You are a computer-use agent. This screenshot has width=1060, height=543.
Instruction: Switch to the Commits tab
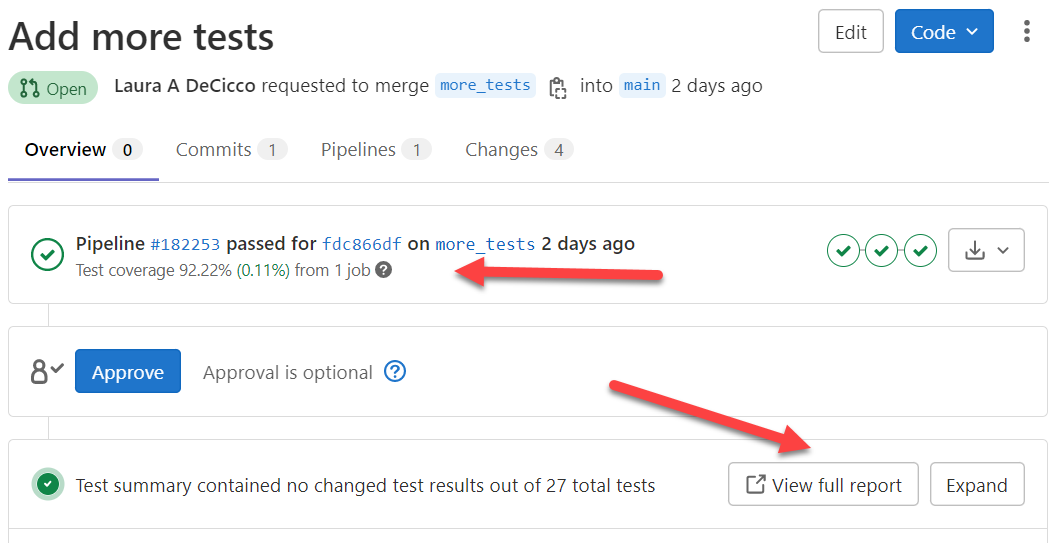click(x=230, y=150)
